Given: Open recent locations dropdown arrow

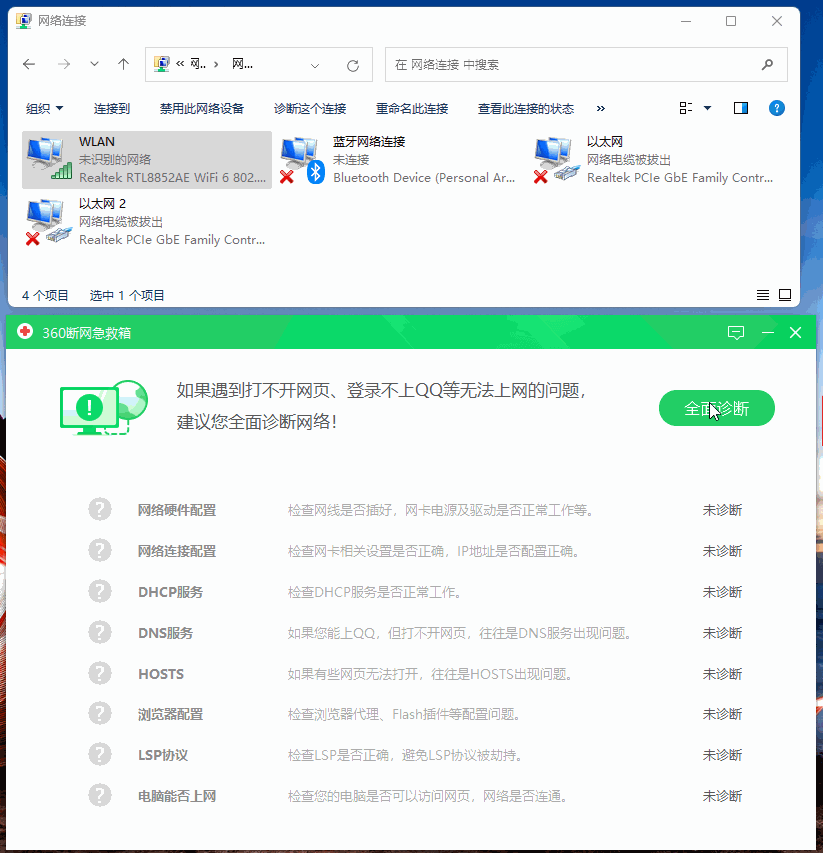Looking at the screenshot, I should pyautogui.click(x=94, y=64).
